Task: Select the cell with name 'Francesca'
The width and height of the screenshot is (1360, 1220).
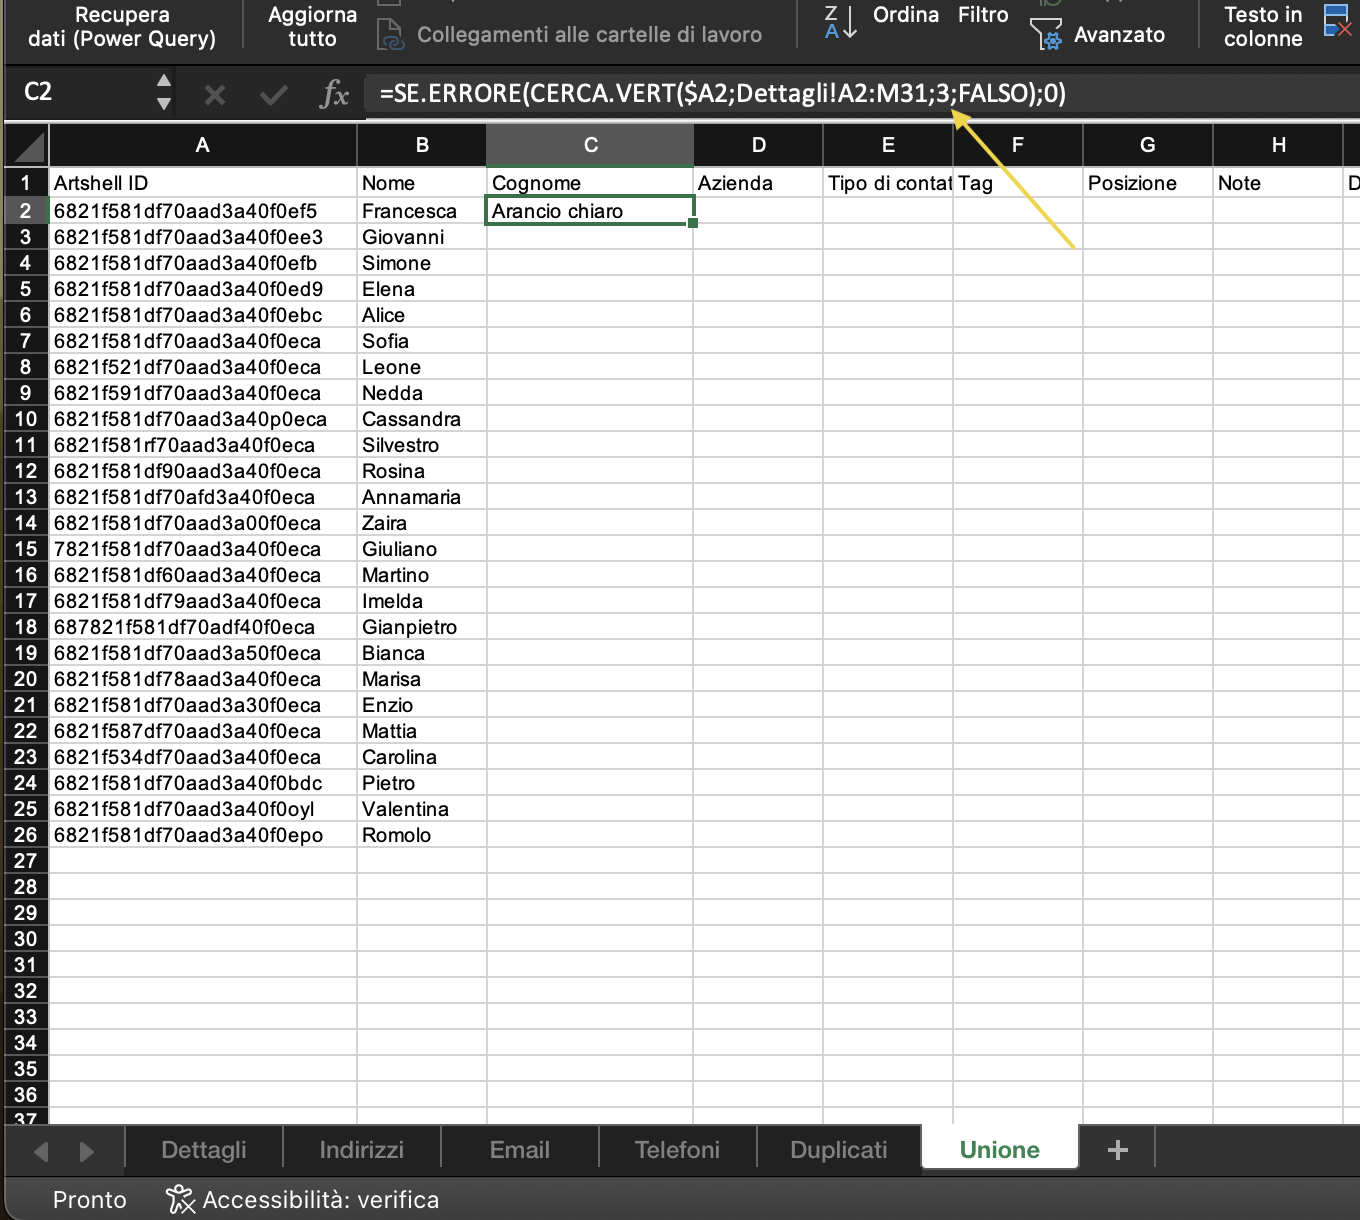Action: tap(422, 211)
